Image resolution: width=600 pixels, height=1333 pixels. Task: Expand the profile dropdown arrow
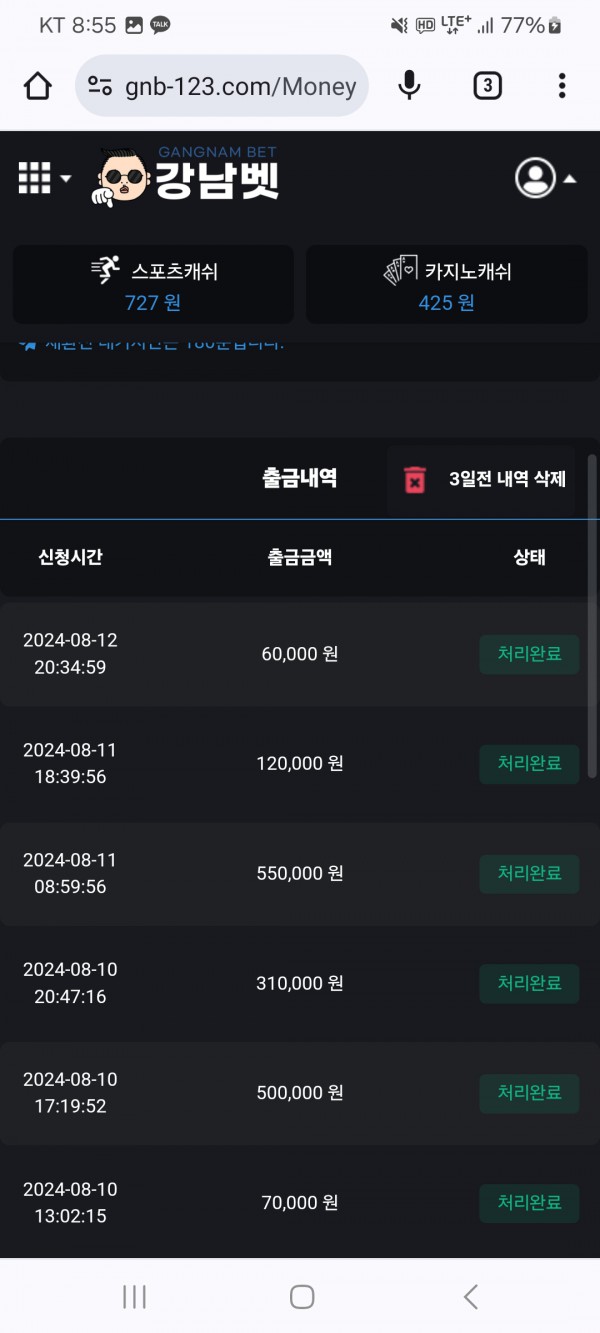pyautogui.click(x=570, y=179)
